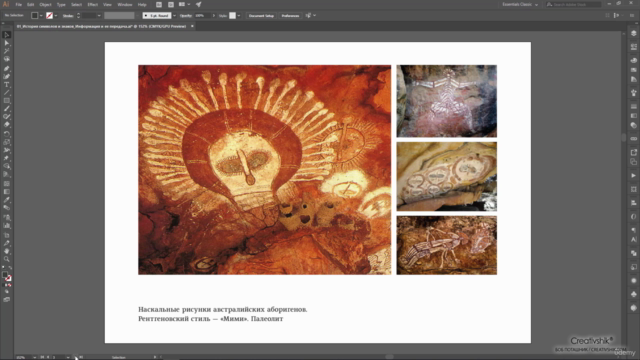Select the Free Transform tool
This screenshot has height=360, width=640.
[7, 158]
